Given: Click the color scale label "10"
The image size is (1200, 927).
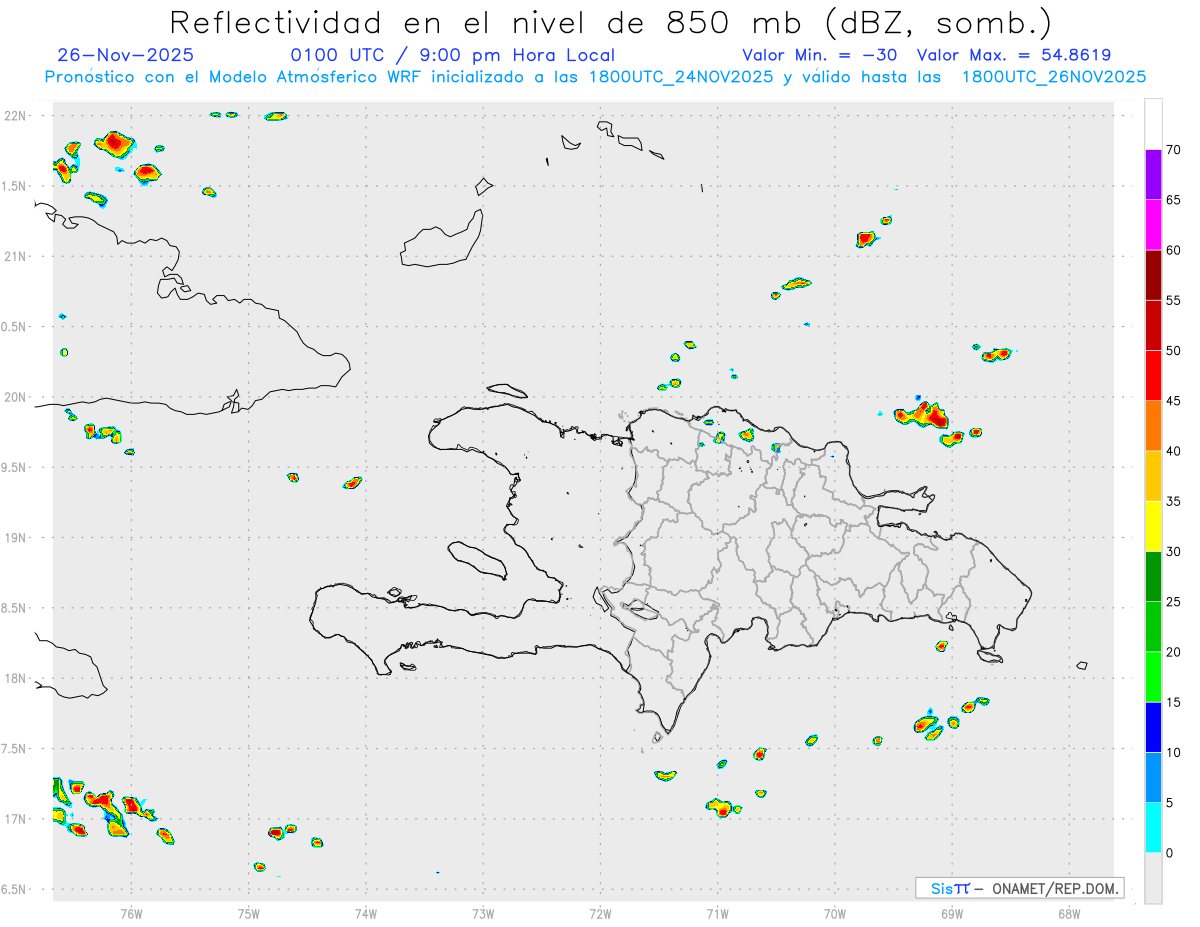Looking at the screenshot, I should pyautogui.click(x=1173, y=752).
